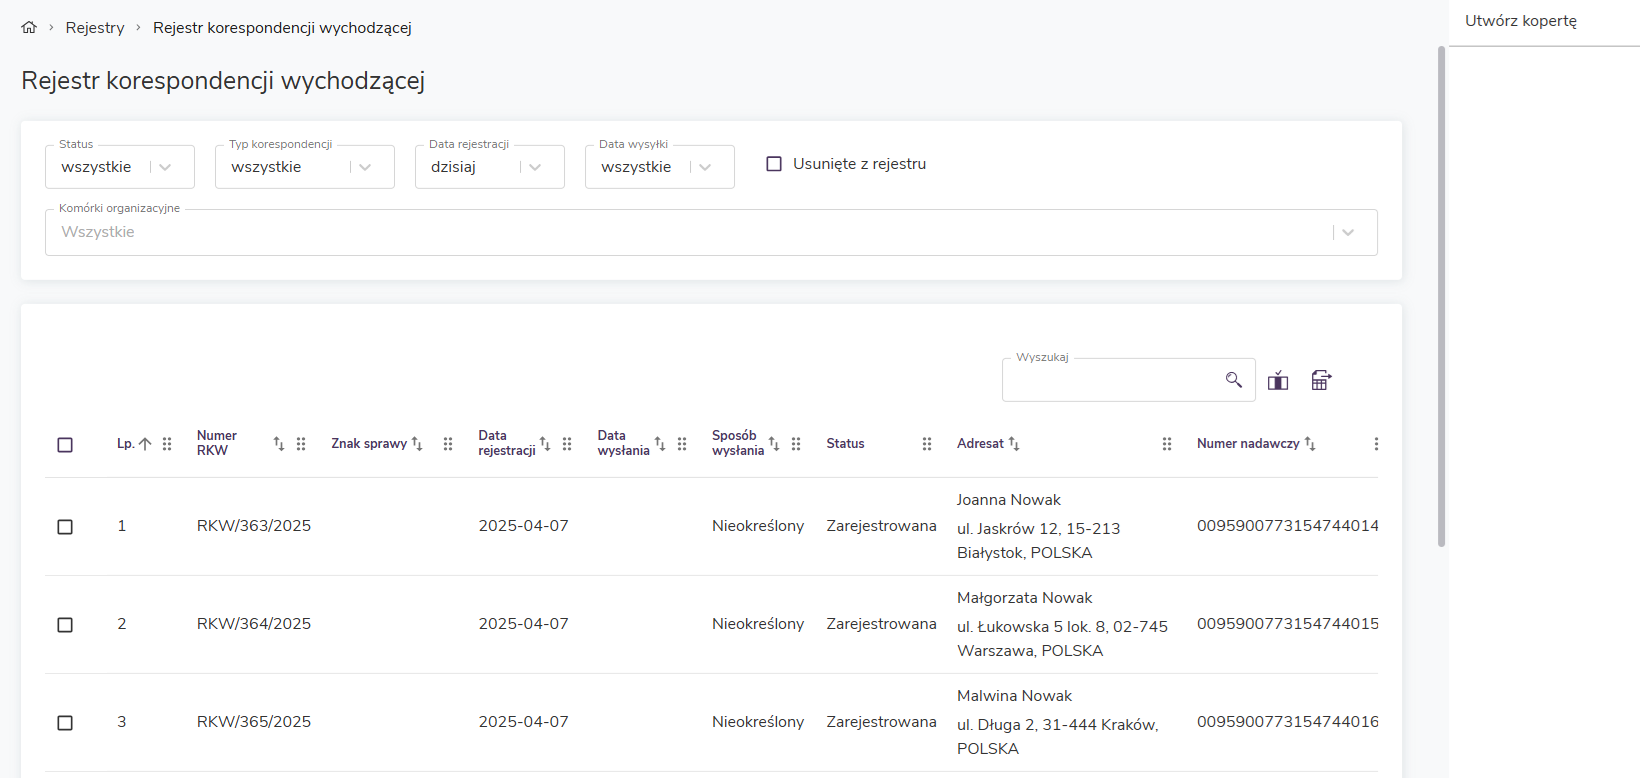The height and width of the screenshot is (778, 1640).
Task: Check the row for RKW/365/2025
Action: tap(65, 723)
